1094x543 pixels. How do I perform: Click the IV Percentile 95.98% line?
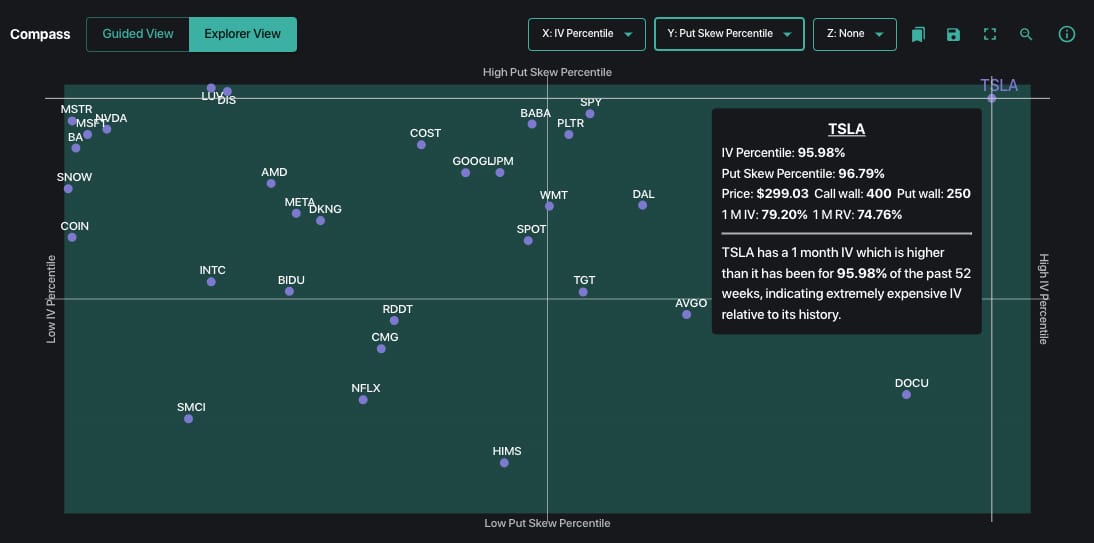pos(784,153)
